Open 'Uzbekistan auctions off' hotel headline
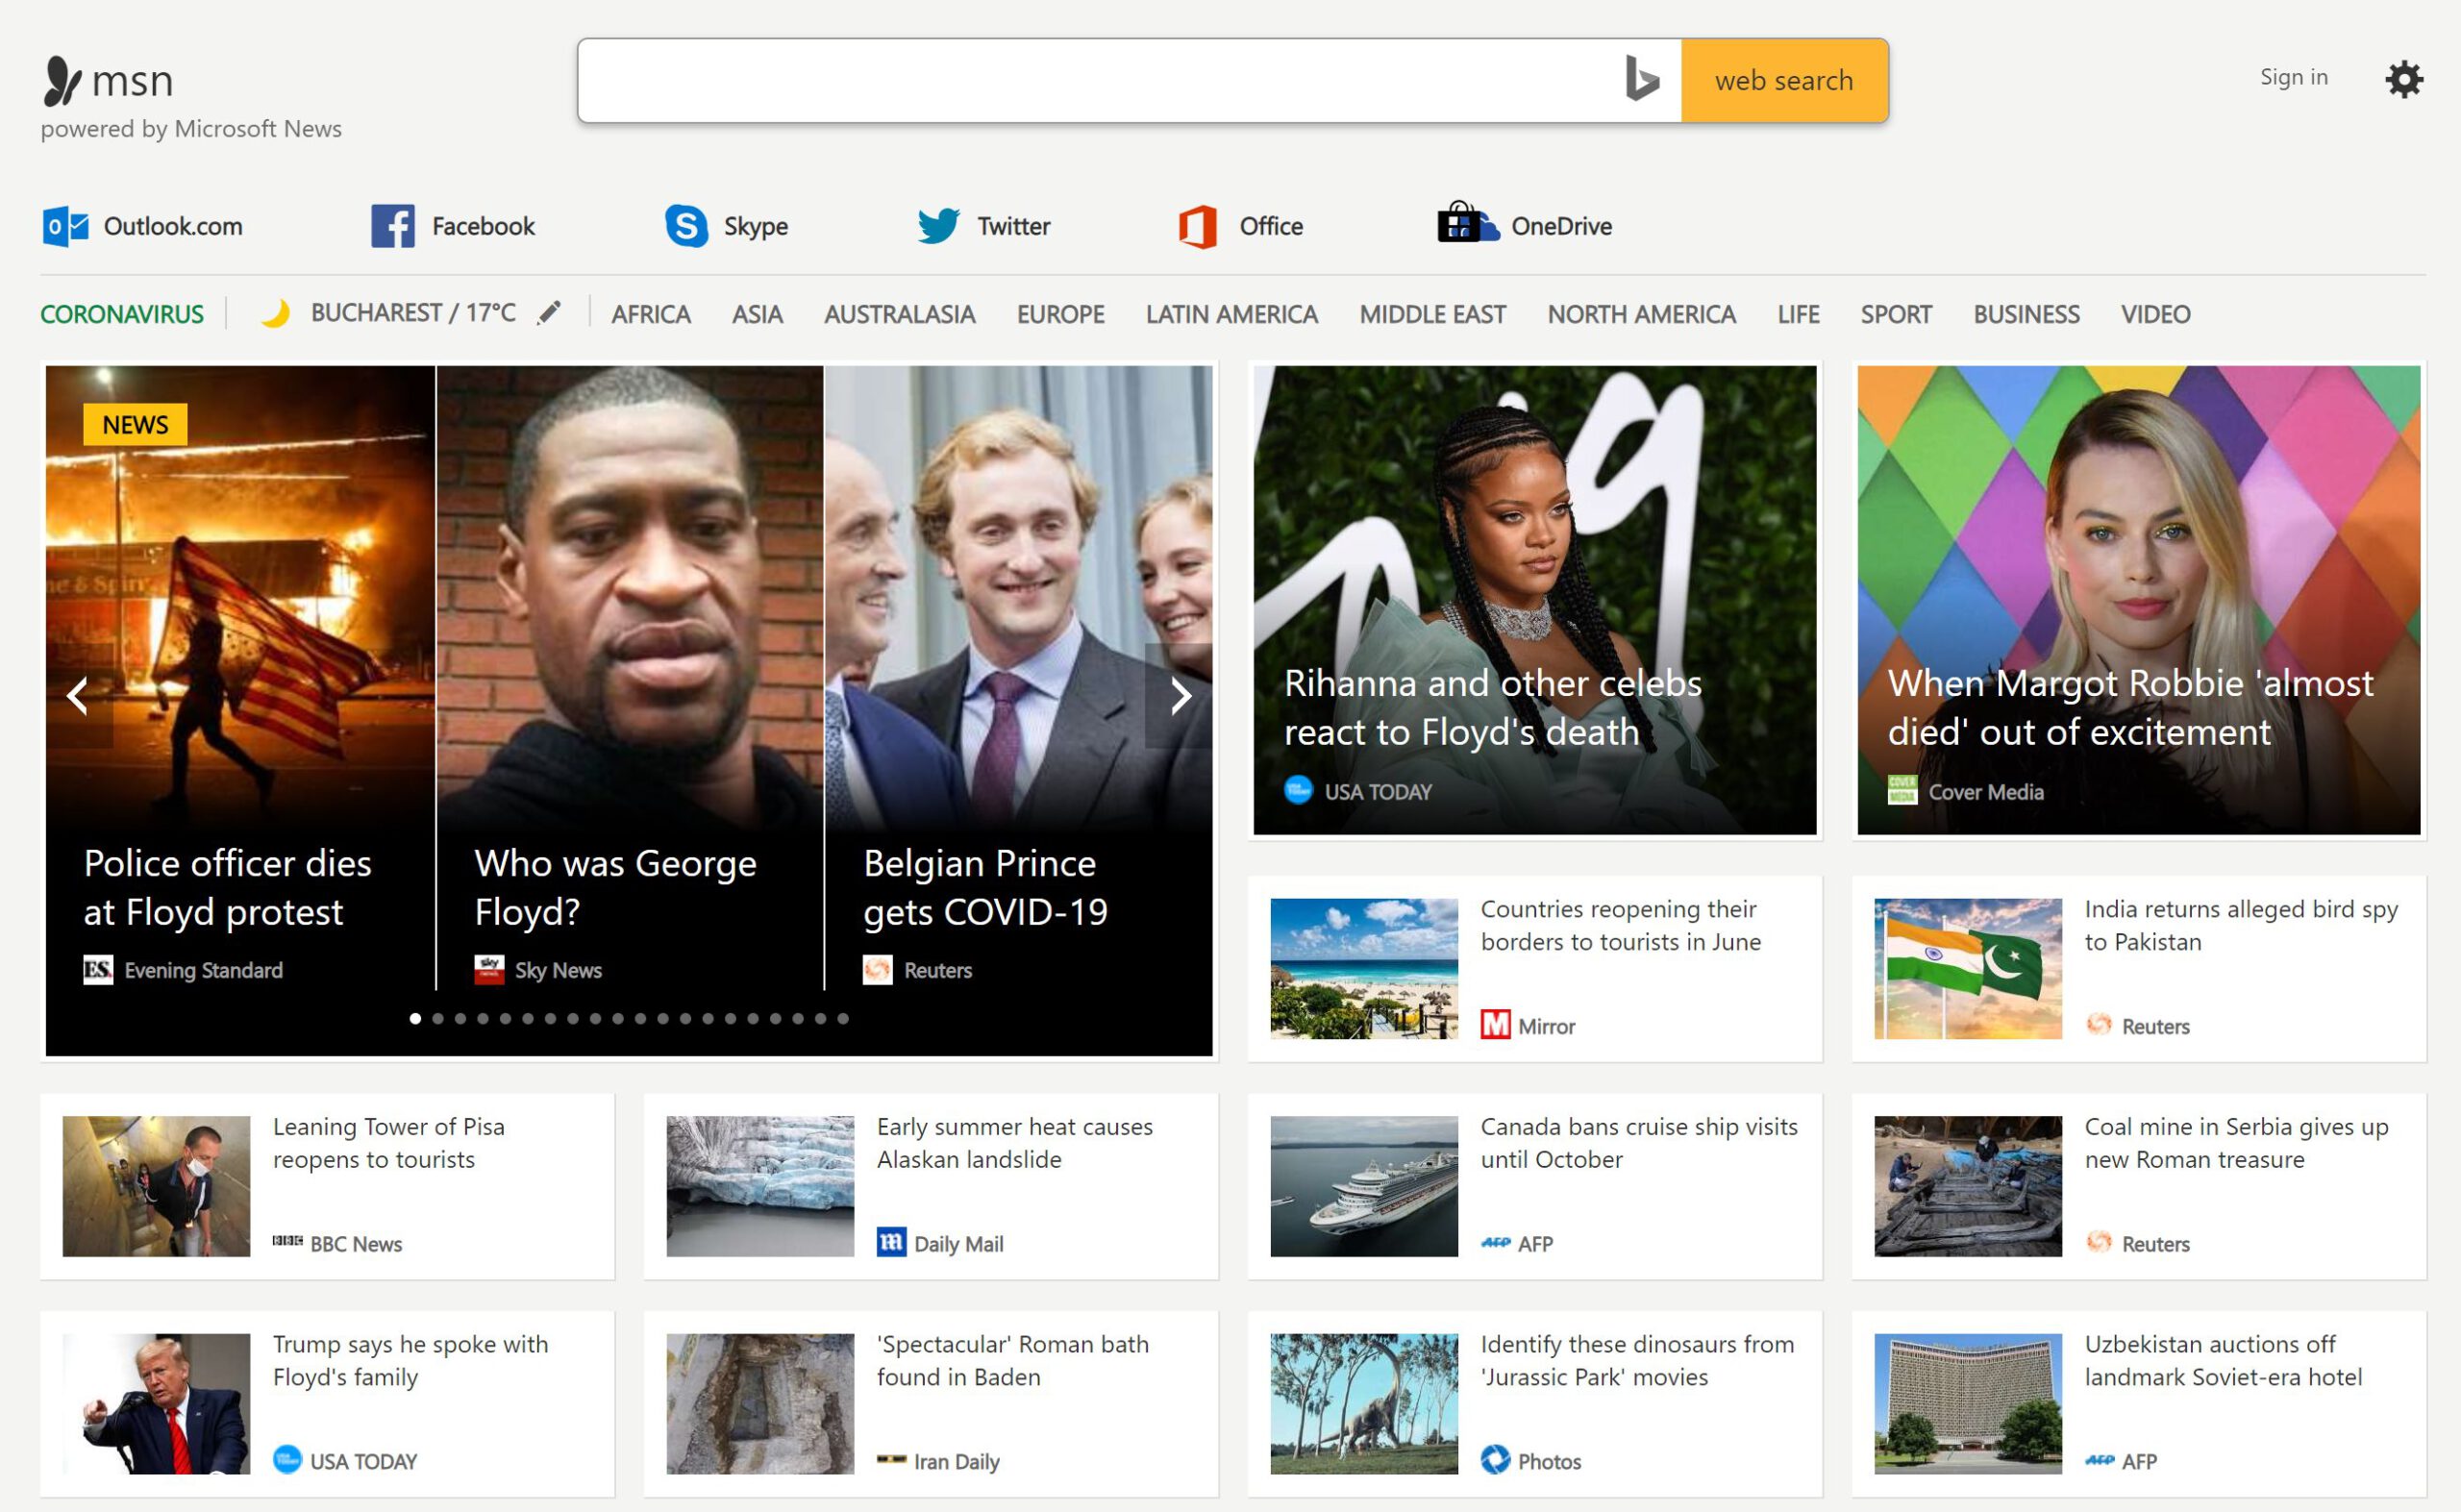This screenshot has width=2461, height=1512. [x=2223, y=1360]
